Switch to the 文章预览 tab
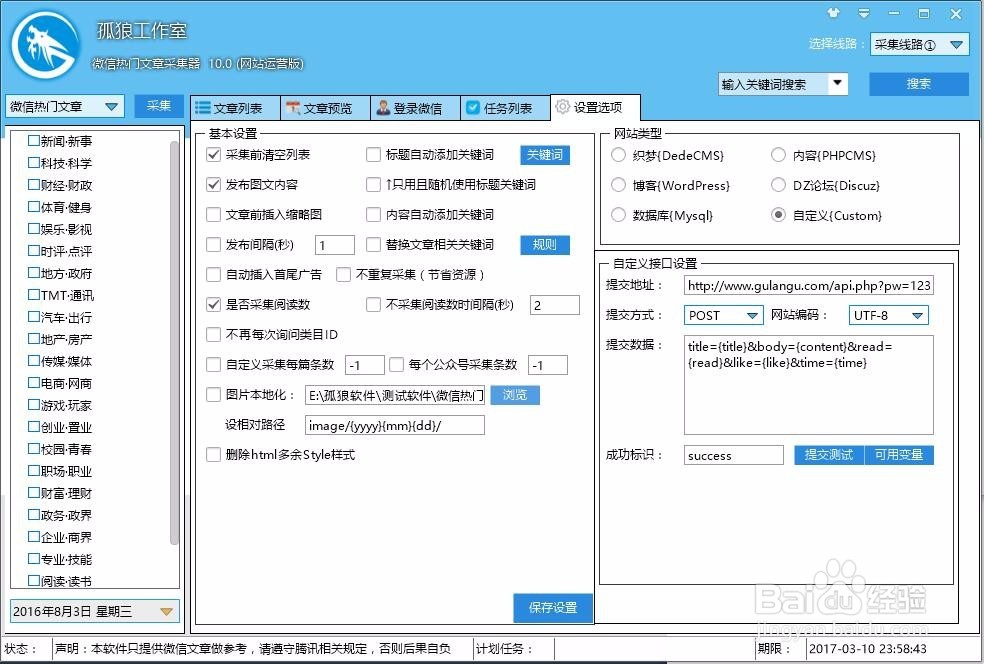This screenshot has width=984, height=664. point(324,108)
